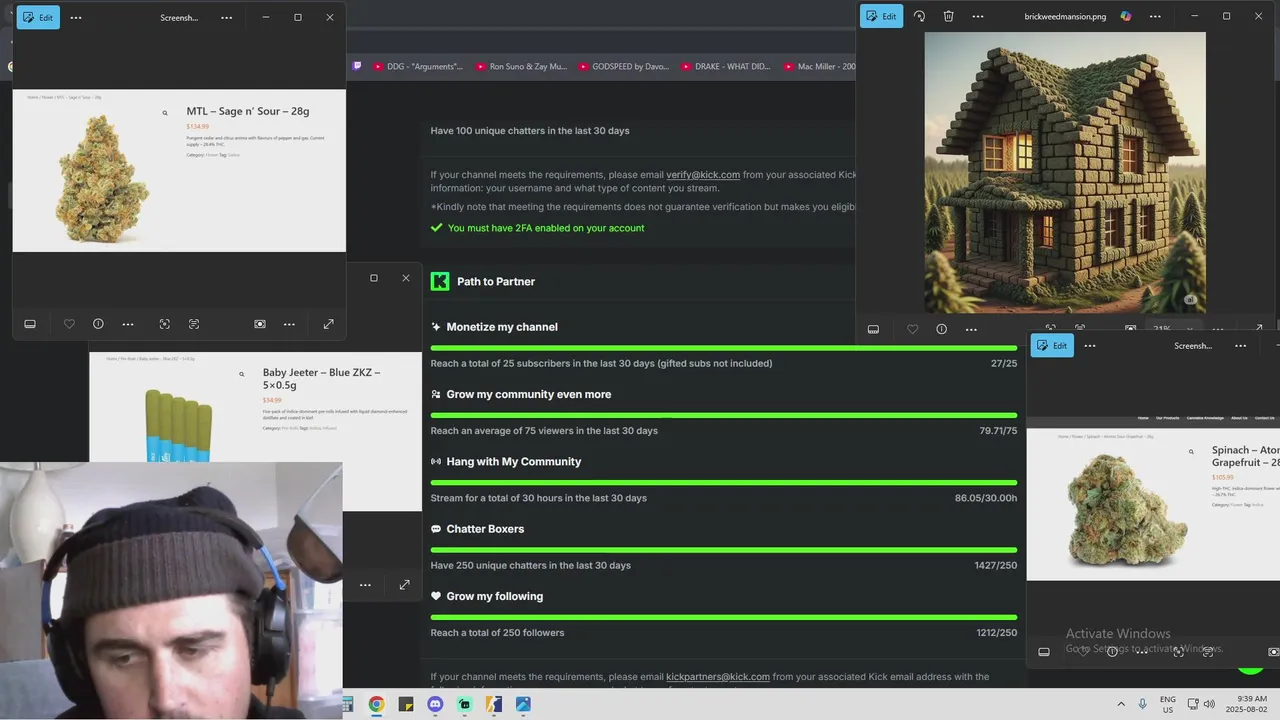Click the kickpartners@kick.com email link

pyautogui.click(x=718, y=677)
